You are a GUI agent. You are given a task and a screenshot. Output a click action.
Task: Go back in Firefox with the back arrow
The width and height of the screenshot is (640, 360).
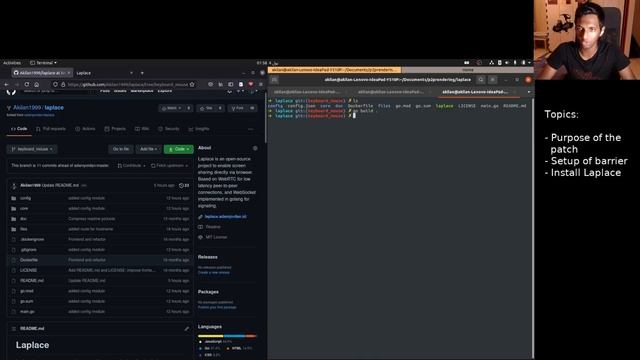(x=6, y=84)
